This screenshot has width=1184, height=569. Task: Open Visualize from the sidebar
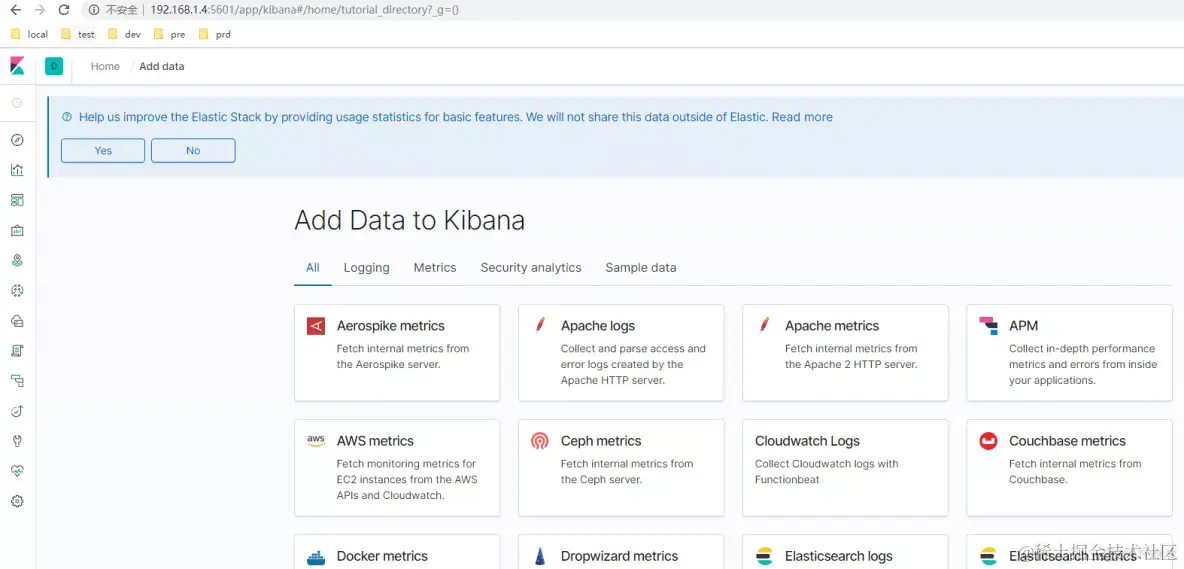(x=17, y=170)
